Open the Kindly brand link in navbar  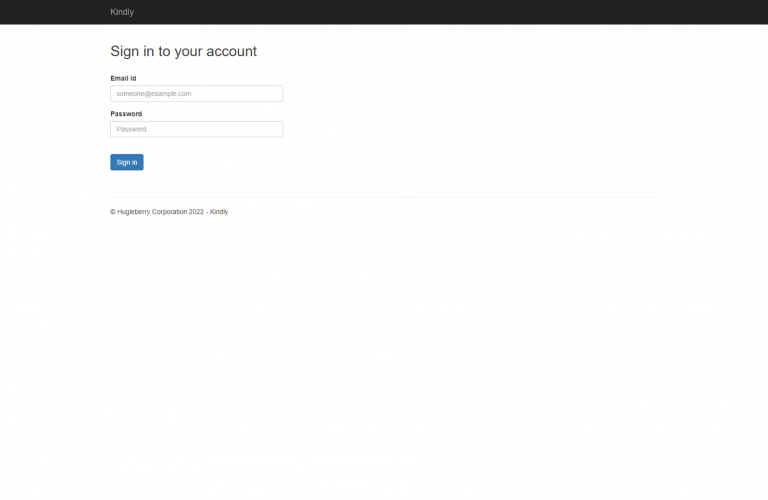pyautogui.click(x=122, y=12)
